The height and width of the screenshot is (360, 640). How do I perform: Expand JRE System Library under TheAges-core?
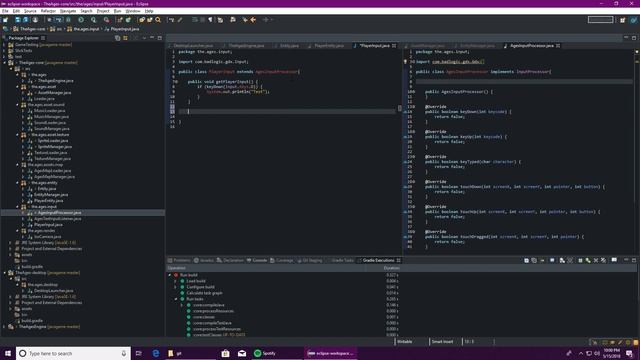click(x=11, y=243)
